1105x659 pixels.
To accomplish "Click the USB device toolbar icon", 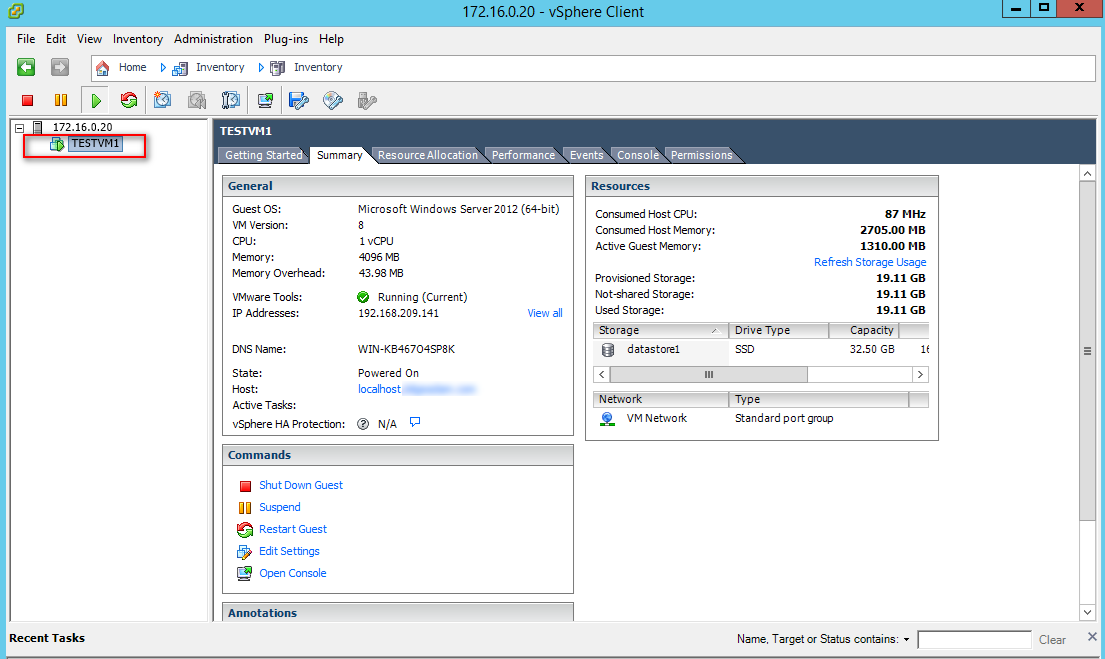I will 366,101.
